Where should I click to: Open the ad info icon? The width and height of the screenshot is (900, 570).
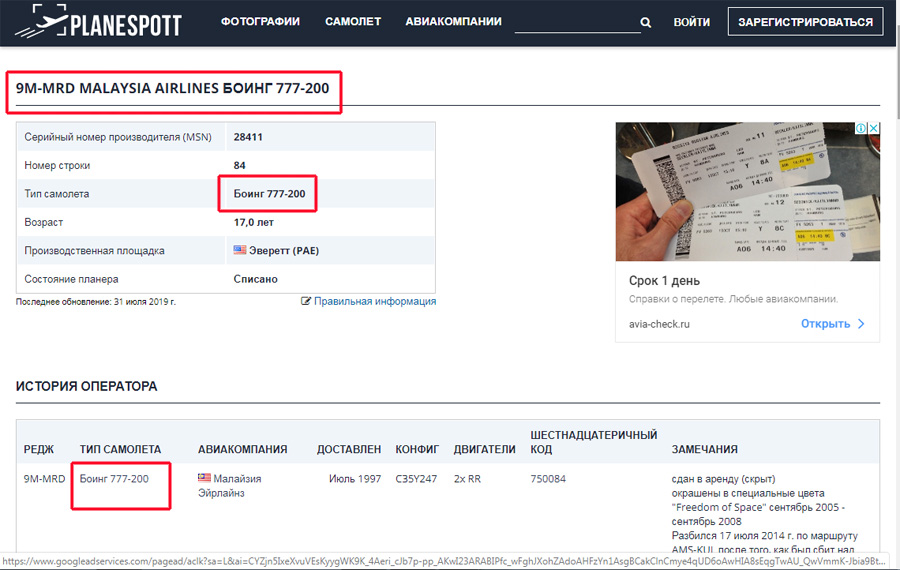(862, 128)
